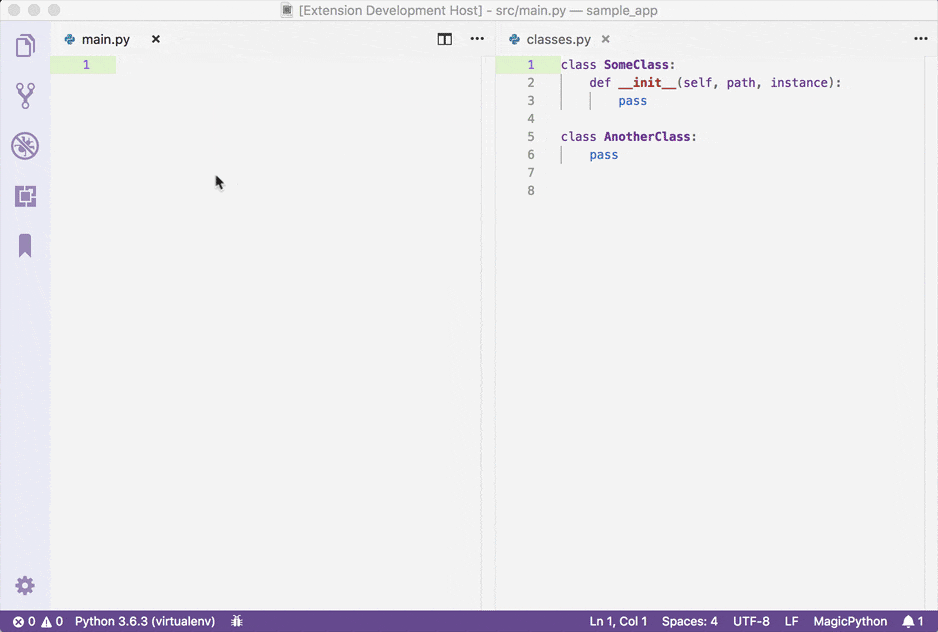Click the __init__ method name
The image size is (938, 632).
[647, 83]
